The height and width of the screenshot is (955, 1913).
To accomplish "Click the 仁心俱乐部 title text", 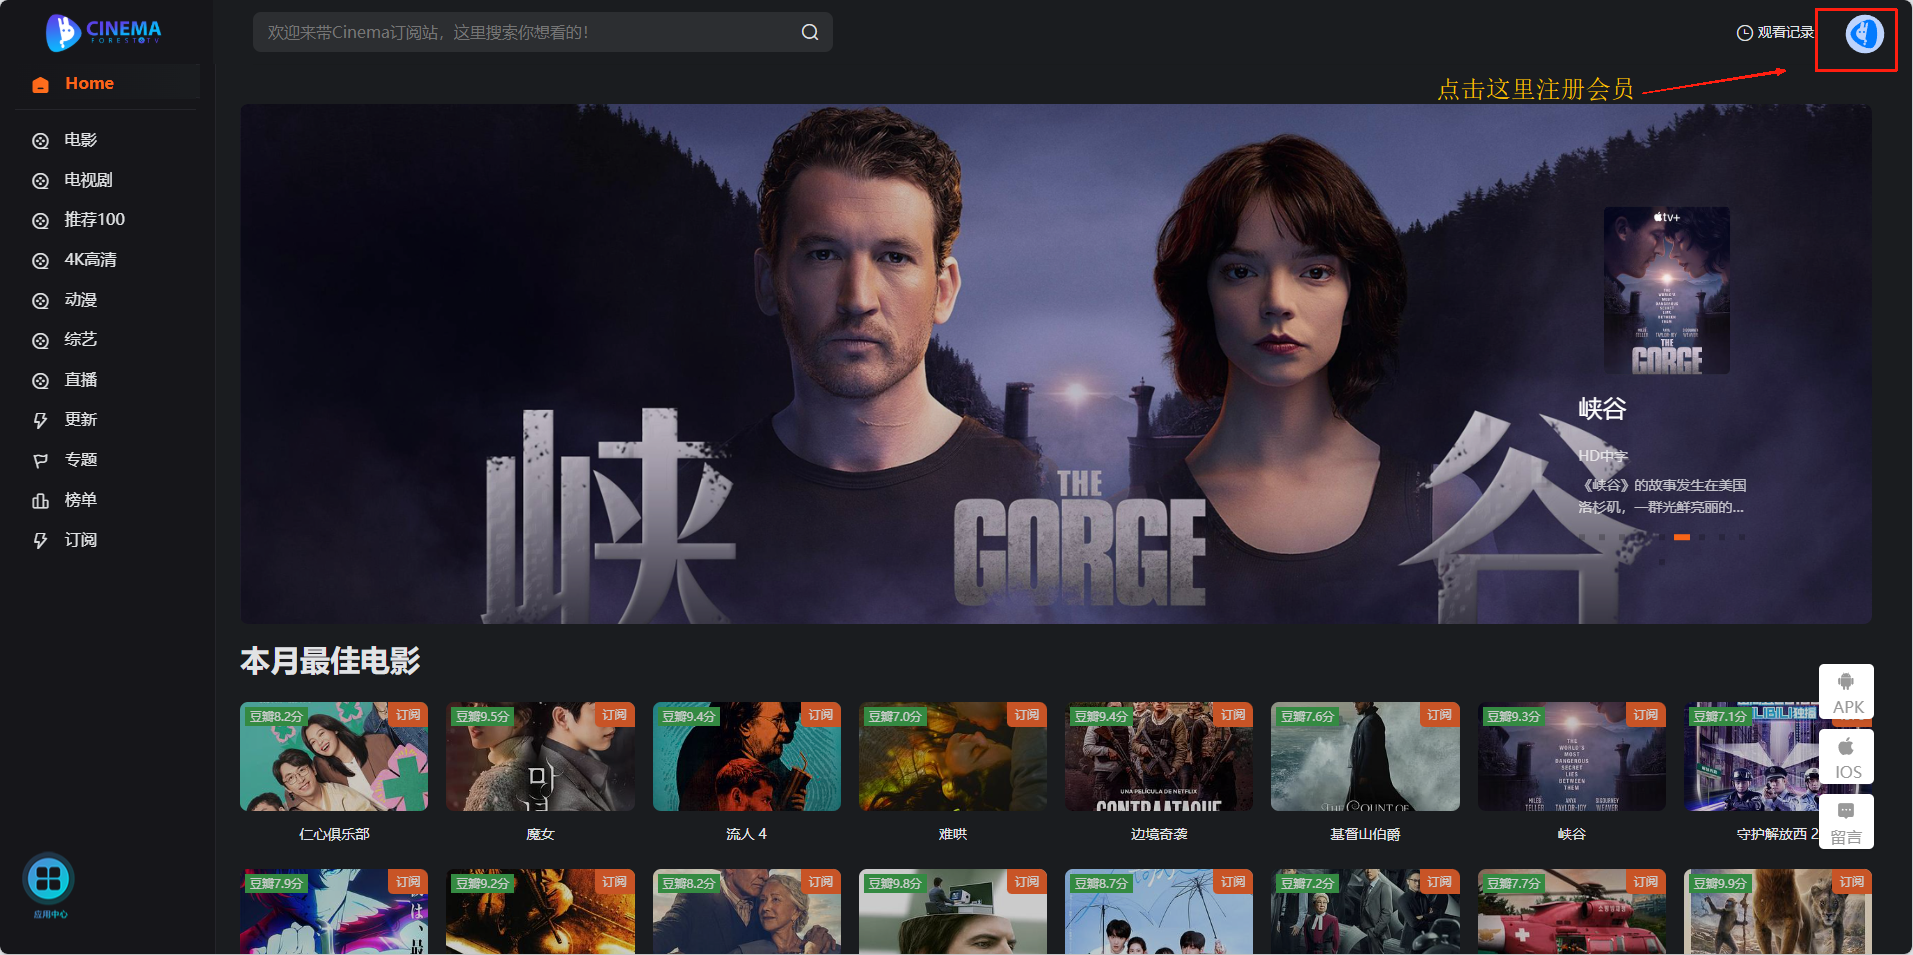I will [x=334, y=834].
